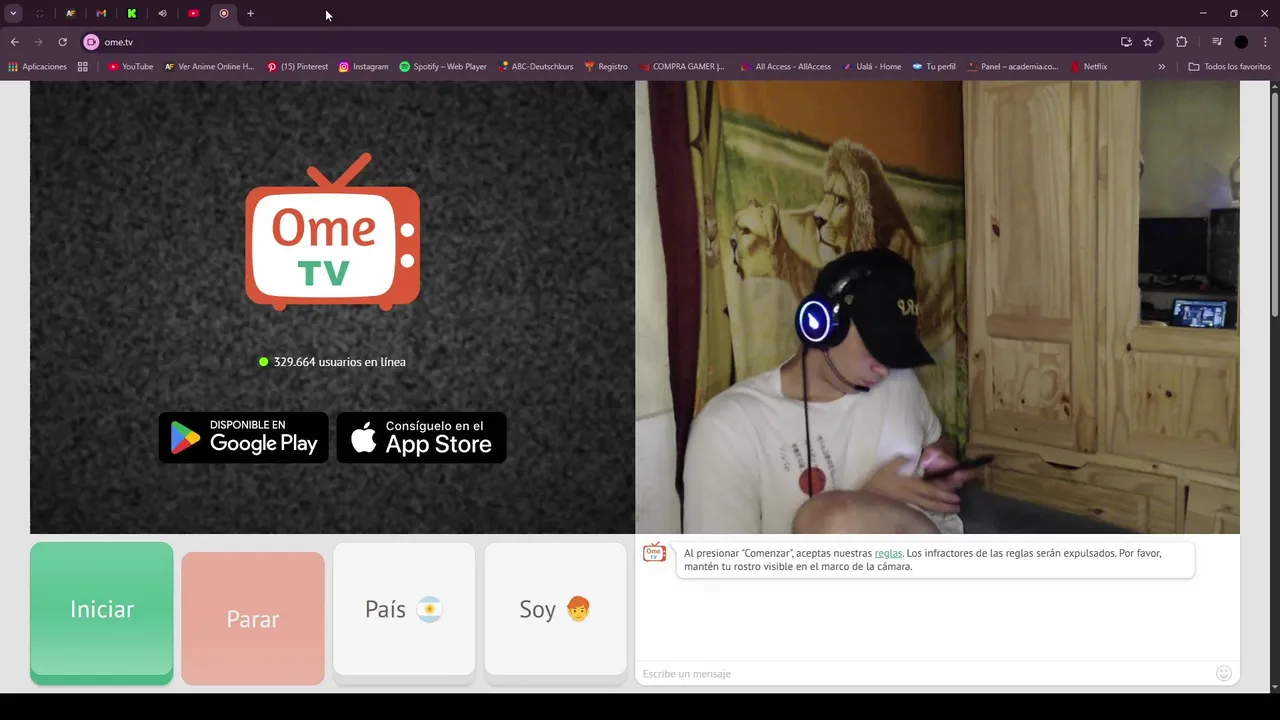Open the Panel academia bookmark
1280x720 pixels.
point(1013,67)
